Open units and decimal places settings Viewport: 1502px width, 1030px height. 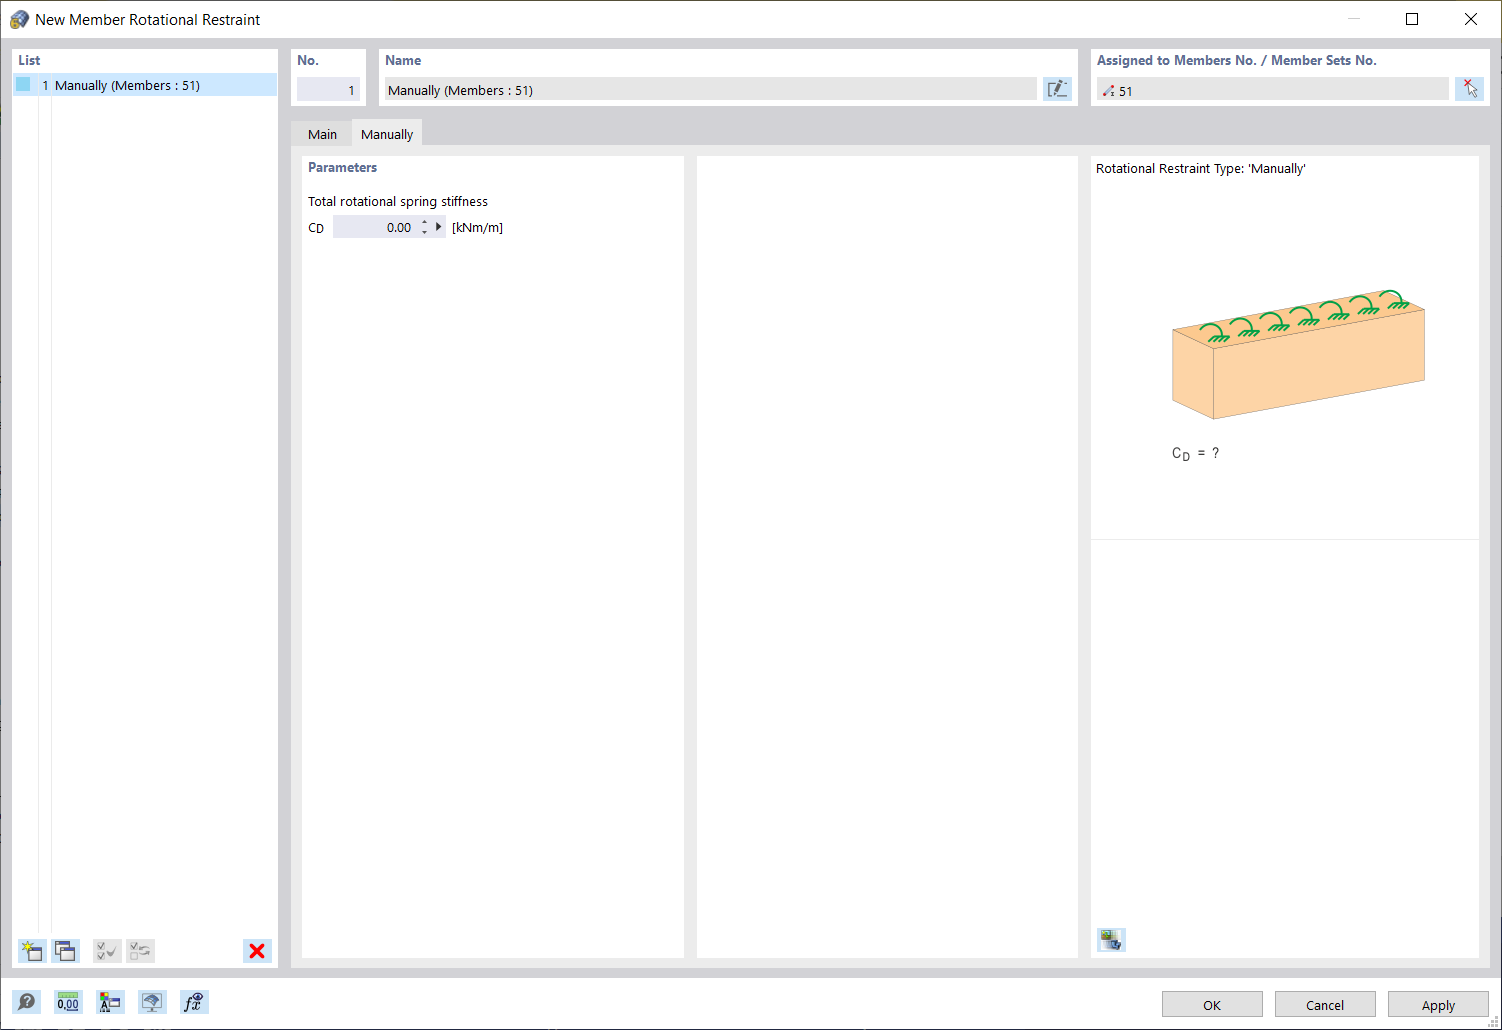pos(68,1002)
